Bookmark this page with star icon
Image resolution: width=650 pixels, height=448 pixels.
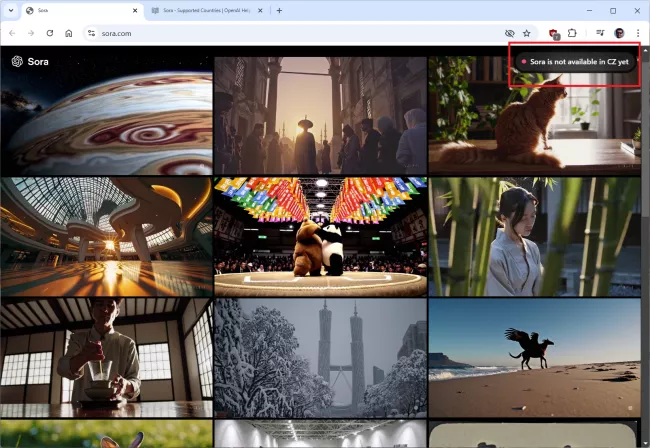(527, 33)
